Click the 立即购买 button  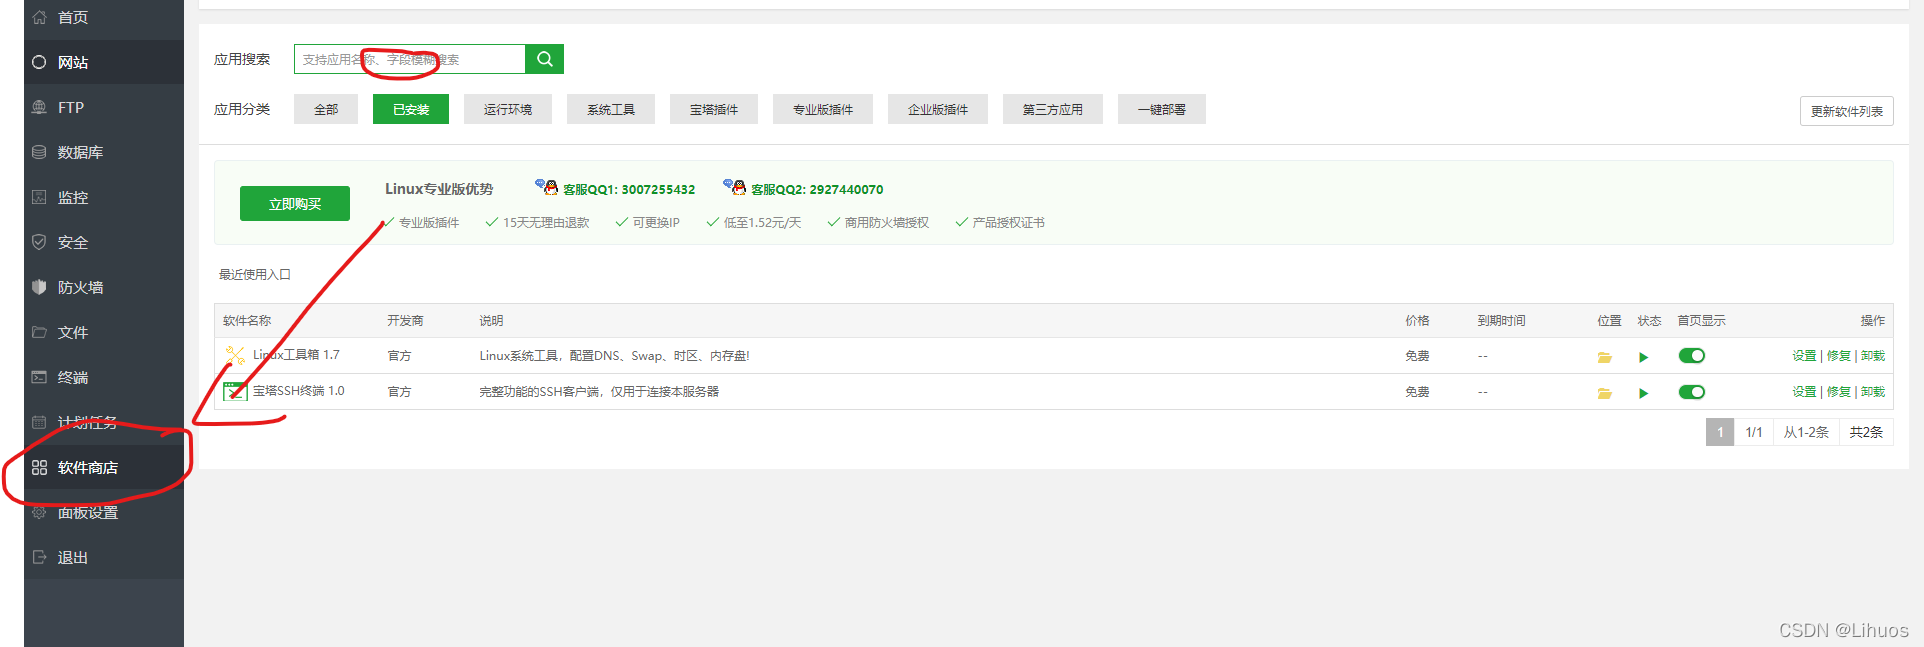[x=295, y=203]
